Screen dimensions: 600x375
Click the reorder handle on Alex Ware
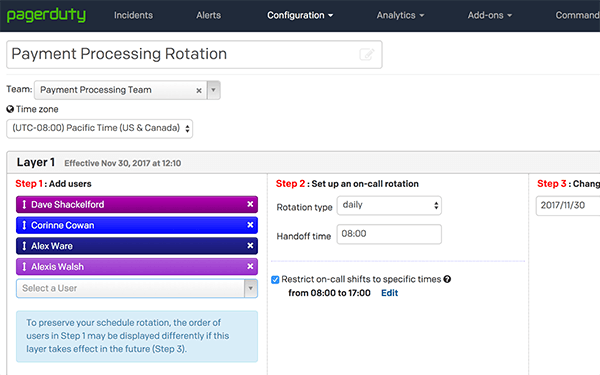(x=24, y=246)
